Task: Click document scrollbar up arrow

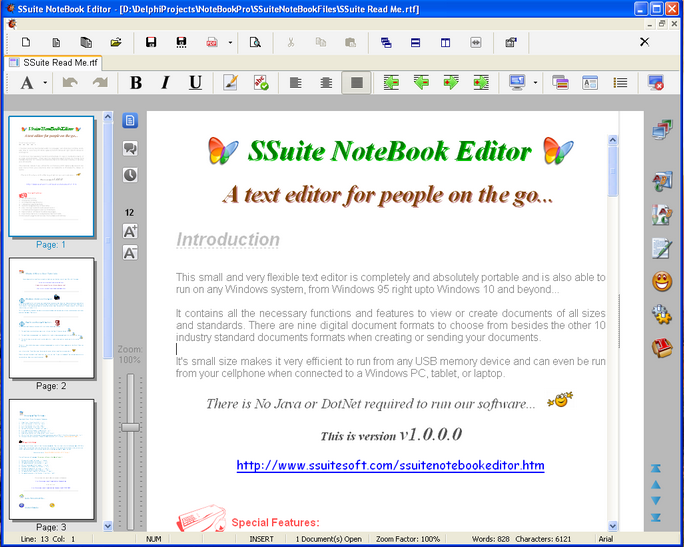Action: (612, 140)
